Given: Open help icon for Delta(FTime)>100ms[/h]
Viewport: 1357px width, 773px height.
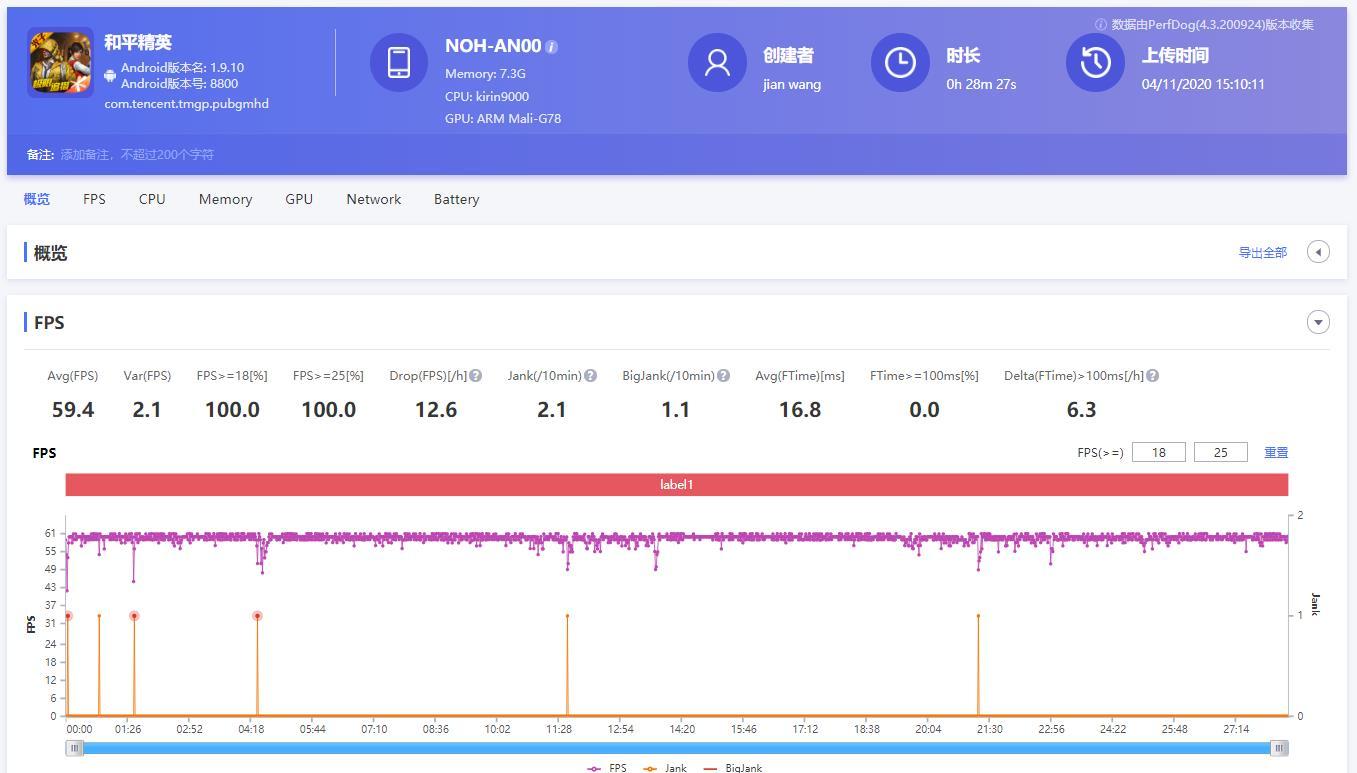Looking at the screenshot, I should click(1153, 376).
